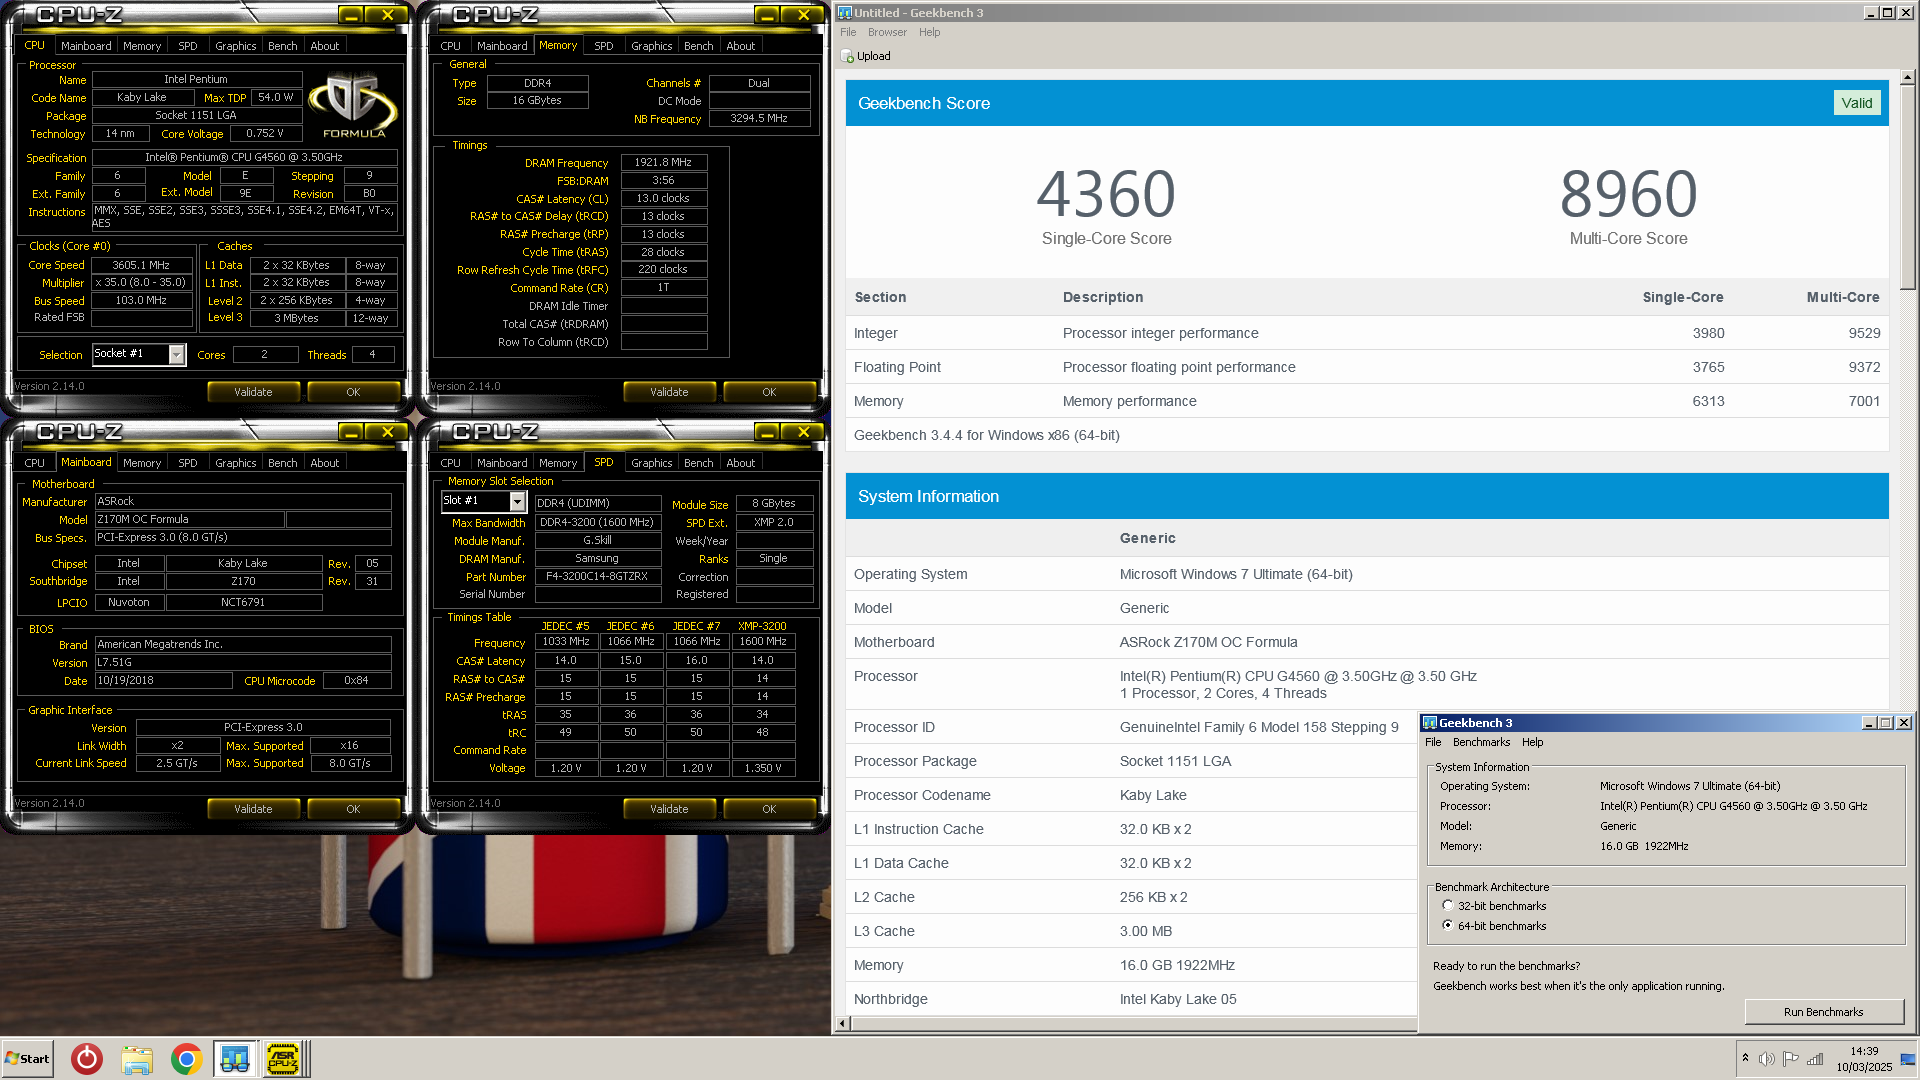This screenshot has height=1080, width=1920.
Task: Open Memory tab in the CPU window
Action: 142,46
